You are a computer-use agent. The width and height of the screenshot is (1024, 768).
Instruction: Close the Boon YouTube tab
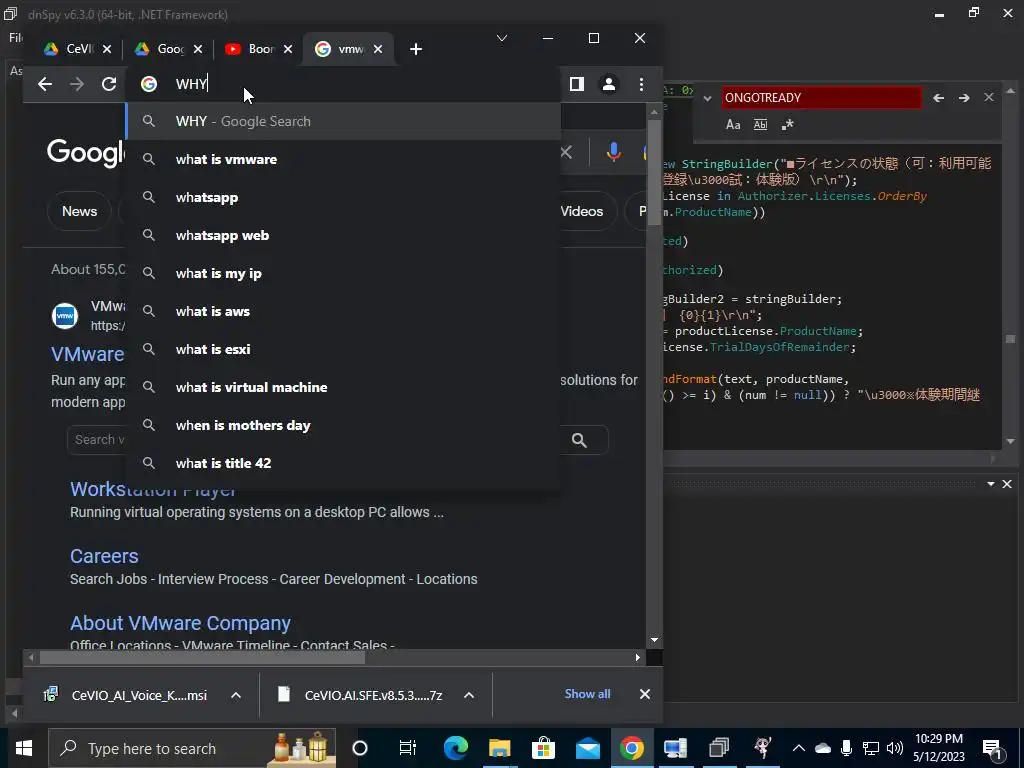point(288,49)
